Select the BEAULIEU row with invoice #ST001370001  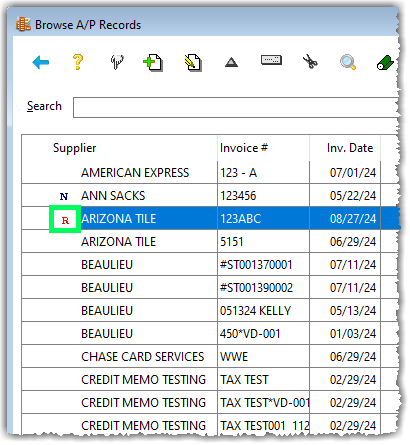pyautogui.click(x=211, y=265)
